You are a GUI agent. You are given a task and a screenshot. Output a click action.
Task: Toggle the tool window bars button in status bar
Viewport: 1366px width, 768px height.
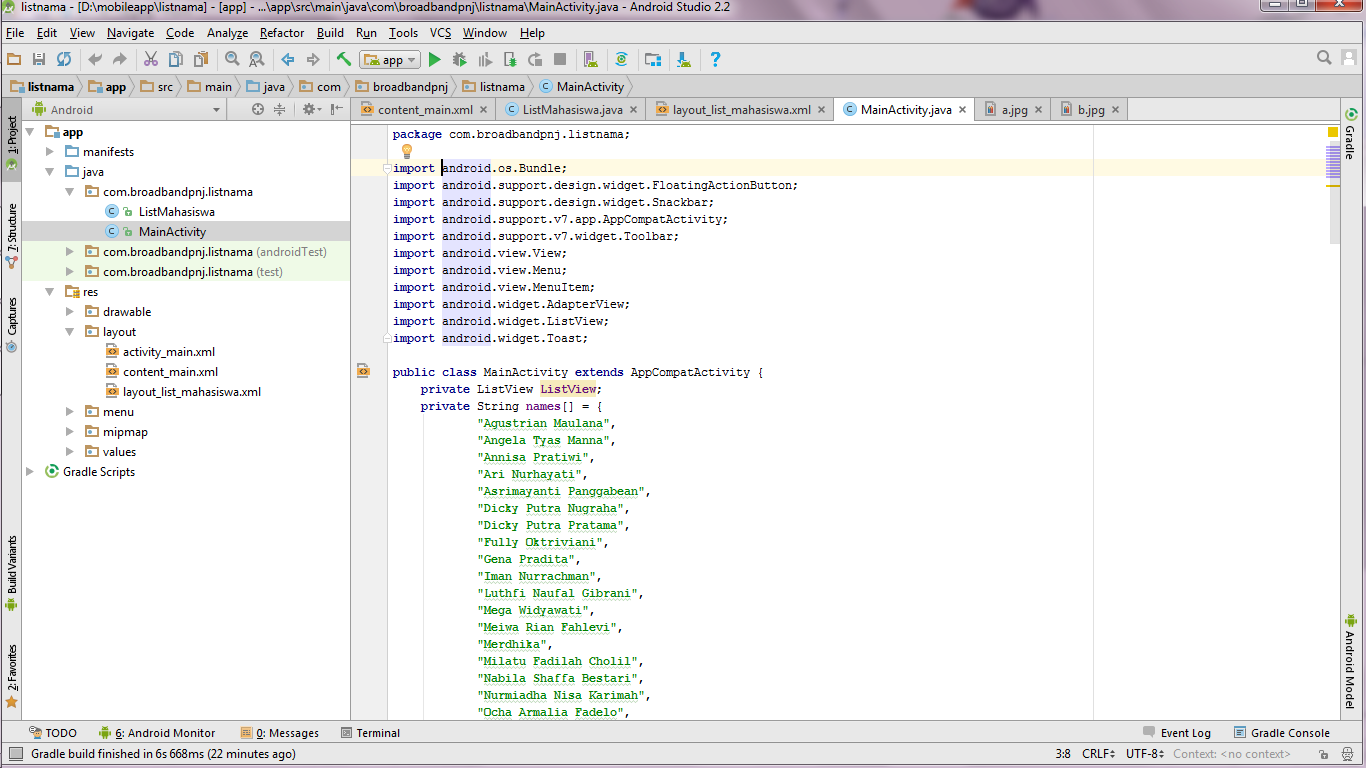pyautogui.click(x=15, y=754)
